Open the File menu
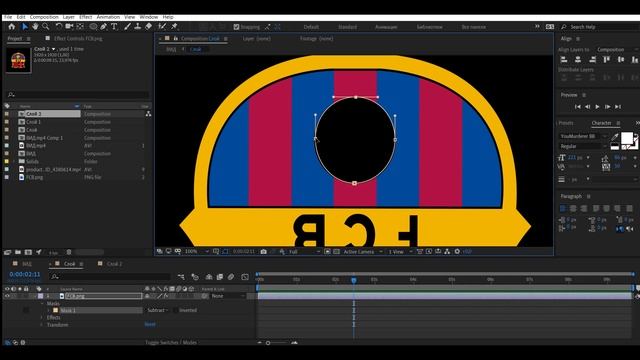This screenshot has width=640, height=360. pyautogui.click(x=8, y=17)
